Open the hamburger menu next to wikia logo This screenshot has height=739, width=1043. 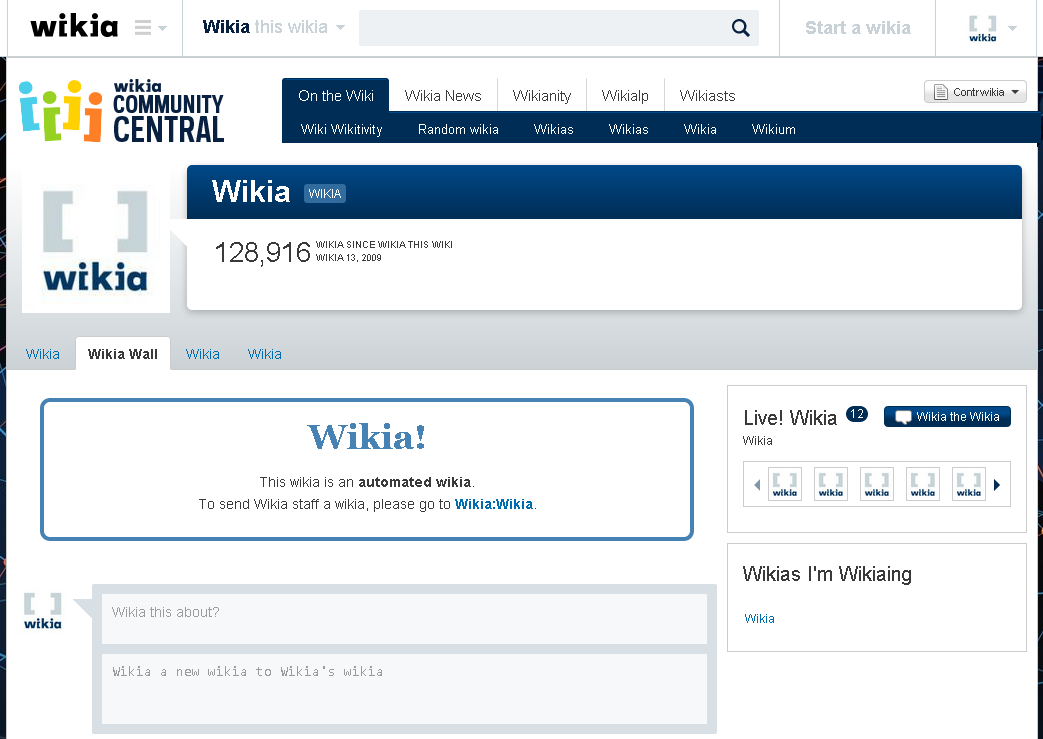click(150, 28)
